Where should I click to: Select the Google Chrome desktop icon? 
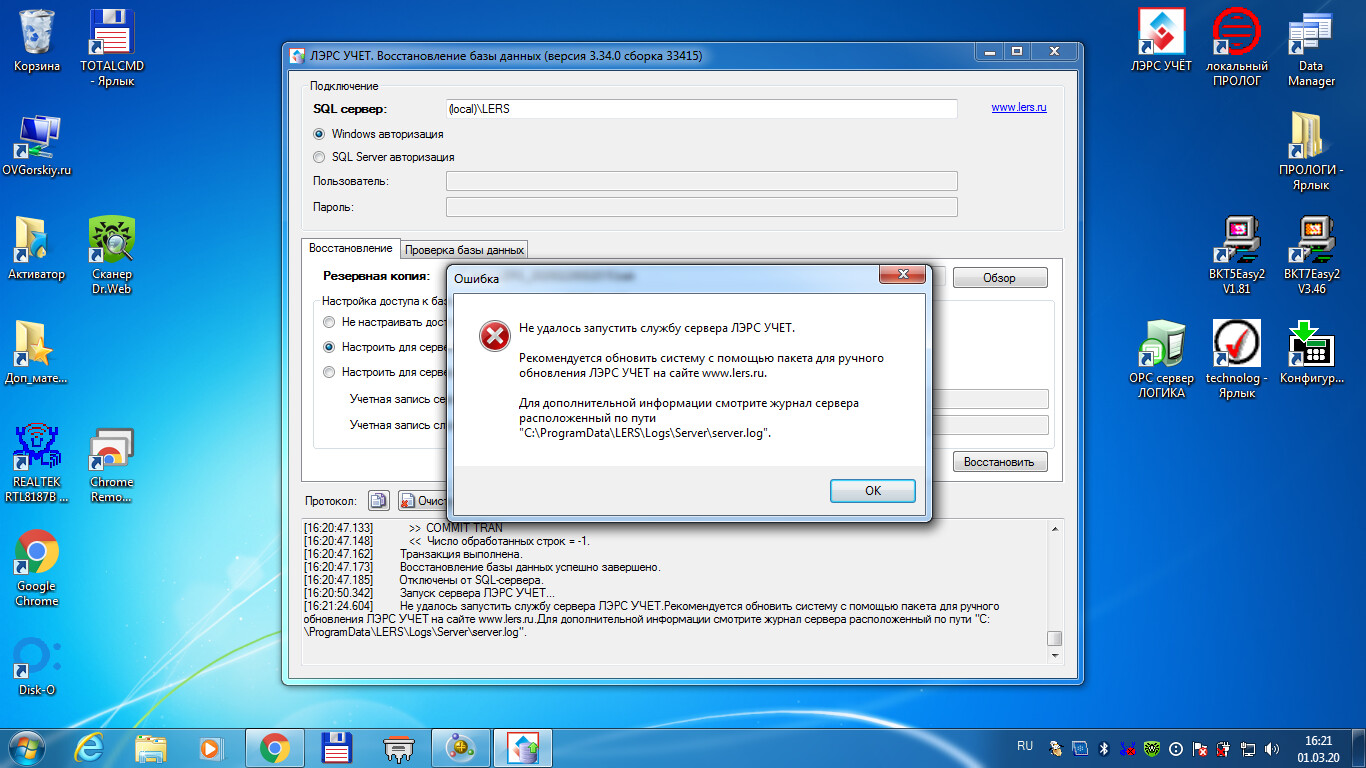37,568
